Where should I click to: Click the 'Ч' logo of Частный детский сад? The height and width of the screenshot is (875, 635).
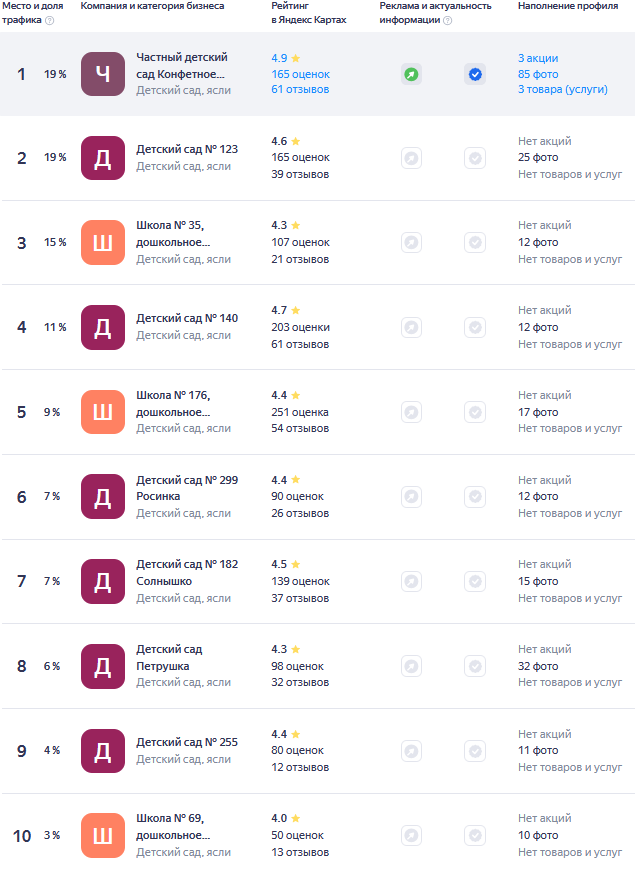103,74
